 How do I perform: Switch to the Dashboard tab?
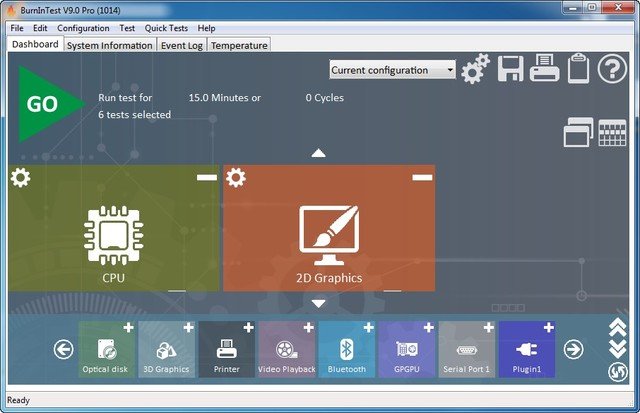click(x=35, y=44)
